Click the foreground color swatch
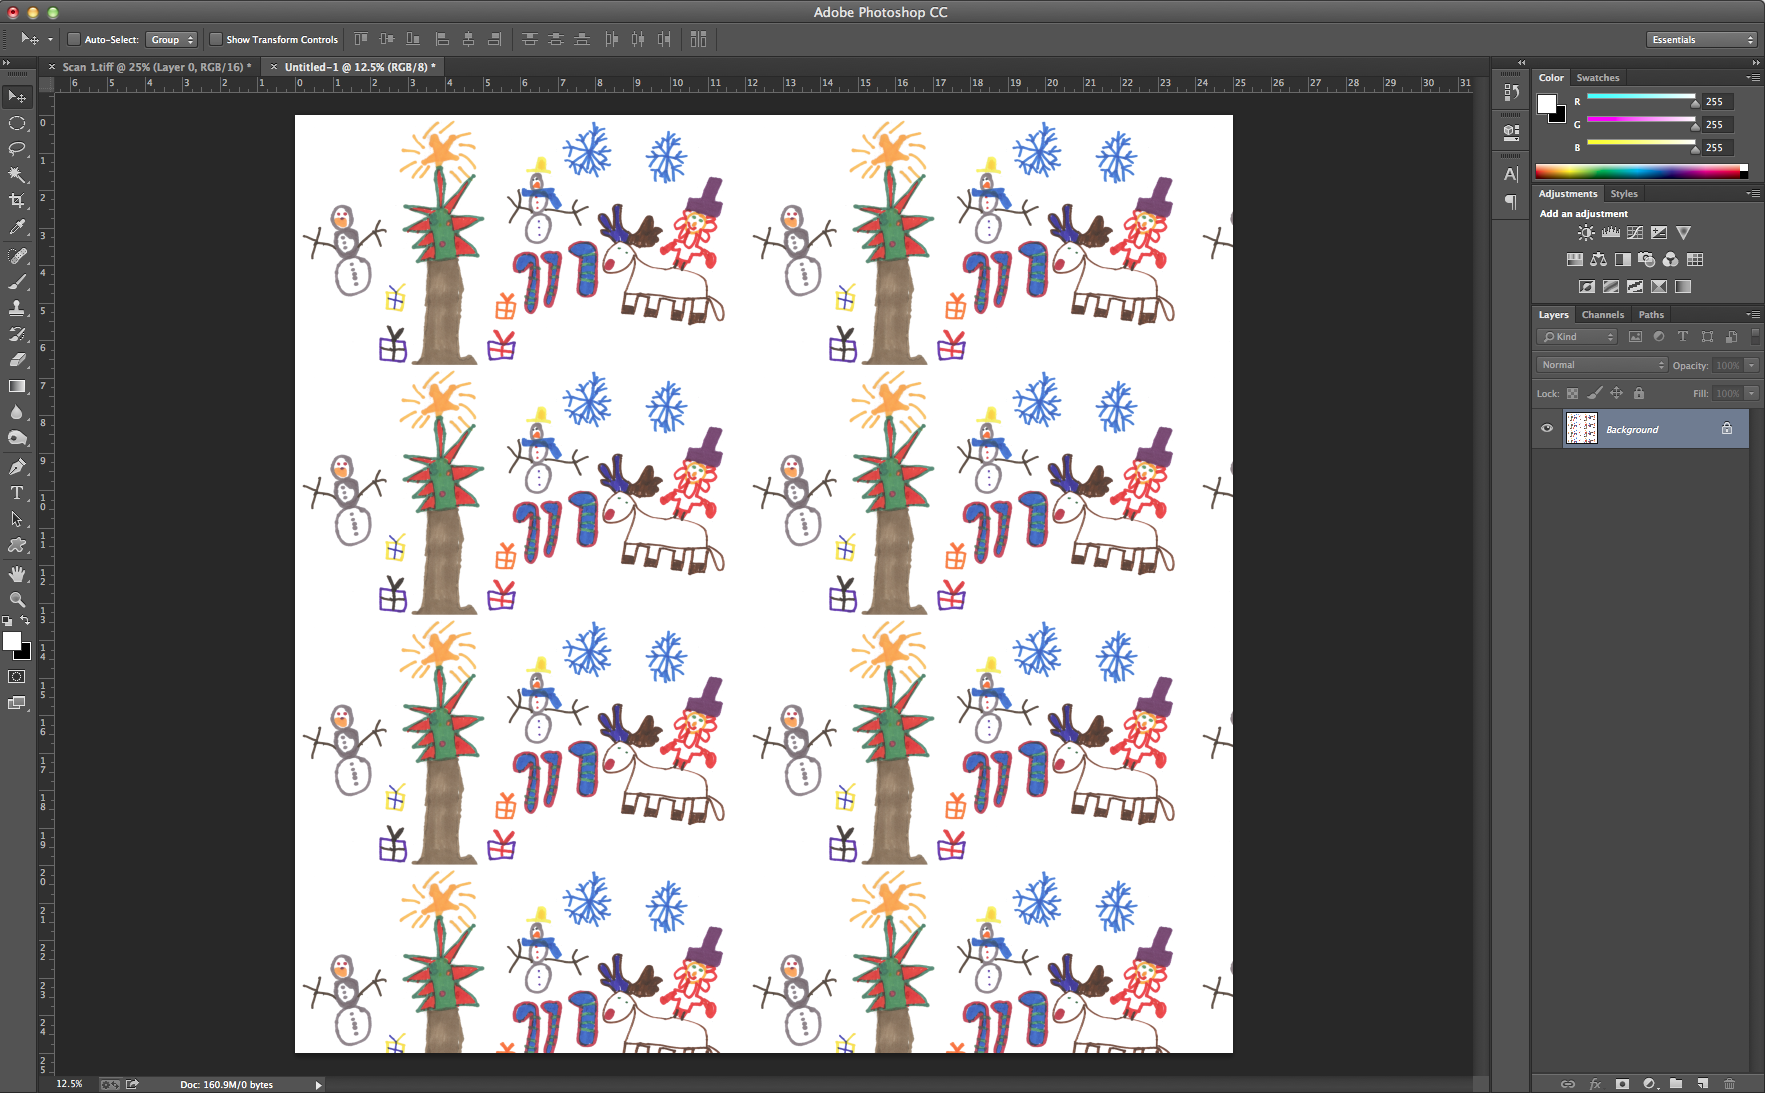 [x=14, y=641]
